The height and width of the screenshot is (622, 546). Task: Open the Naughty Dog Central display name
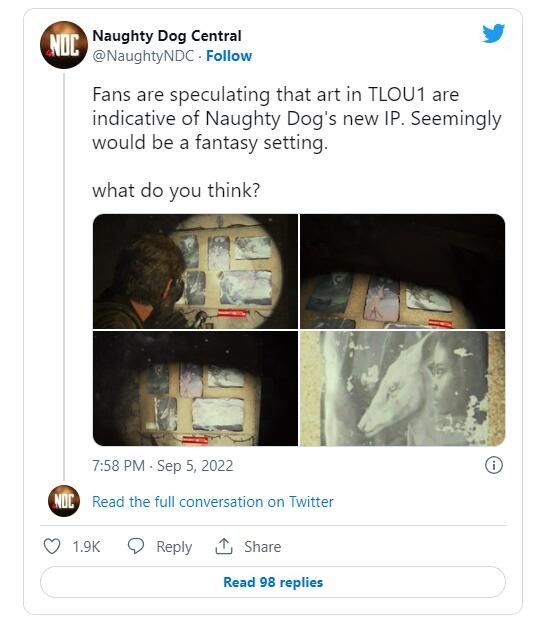[x=167, y=36]
